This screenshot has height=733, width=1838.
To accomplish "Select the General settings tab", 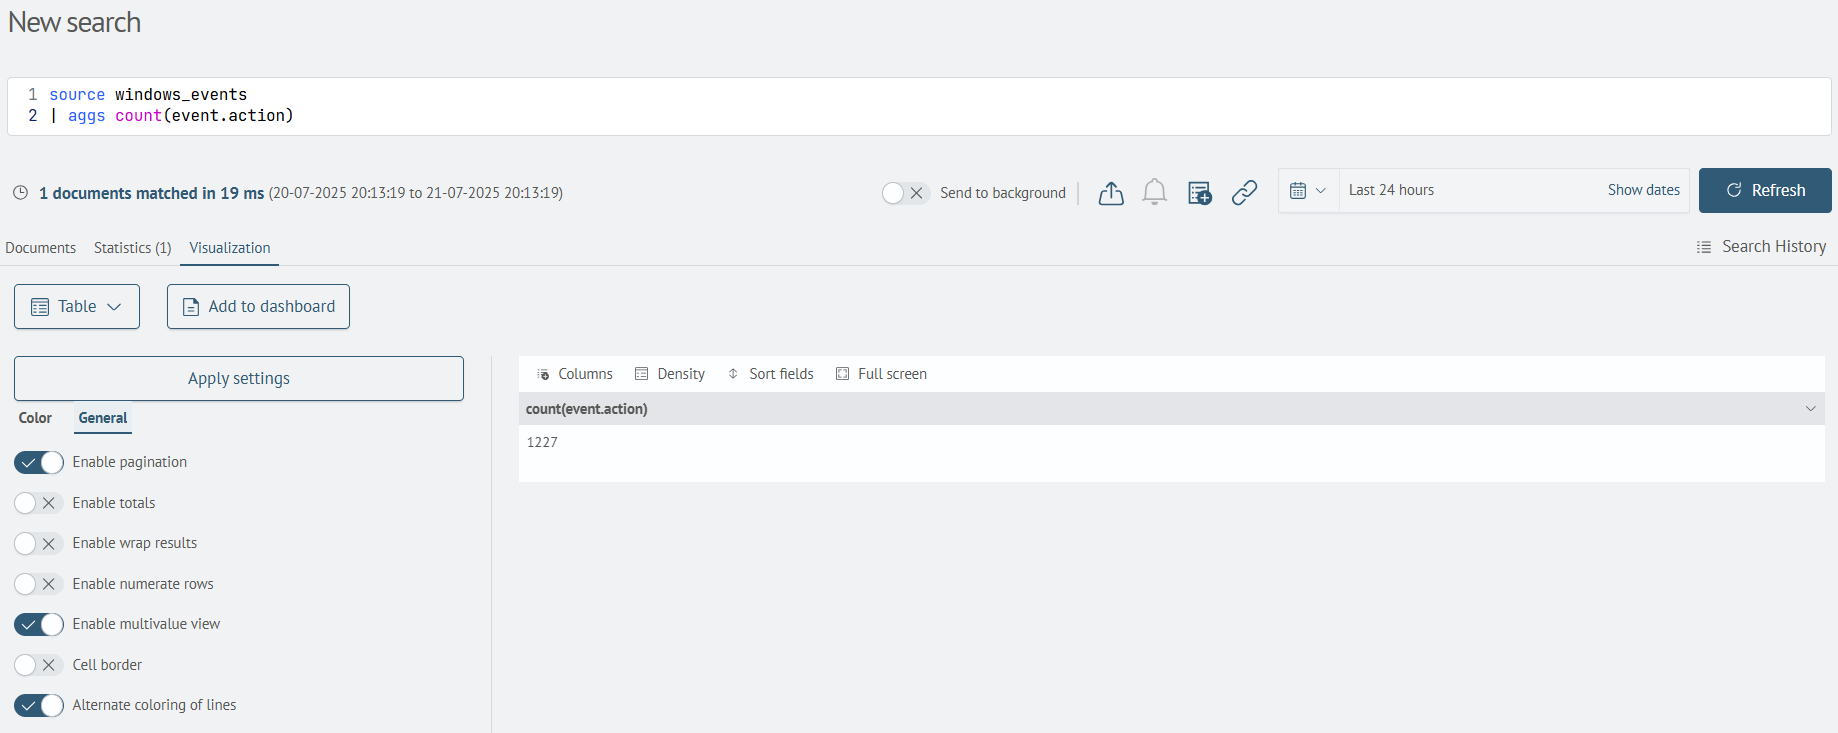I will point(103,418).
